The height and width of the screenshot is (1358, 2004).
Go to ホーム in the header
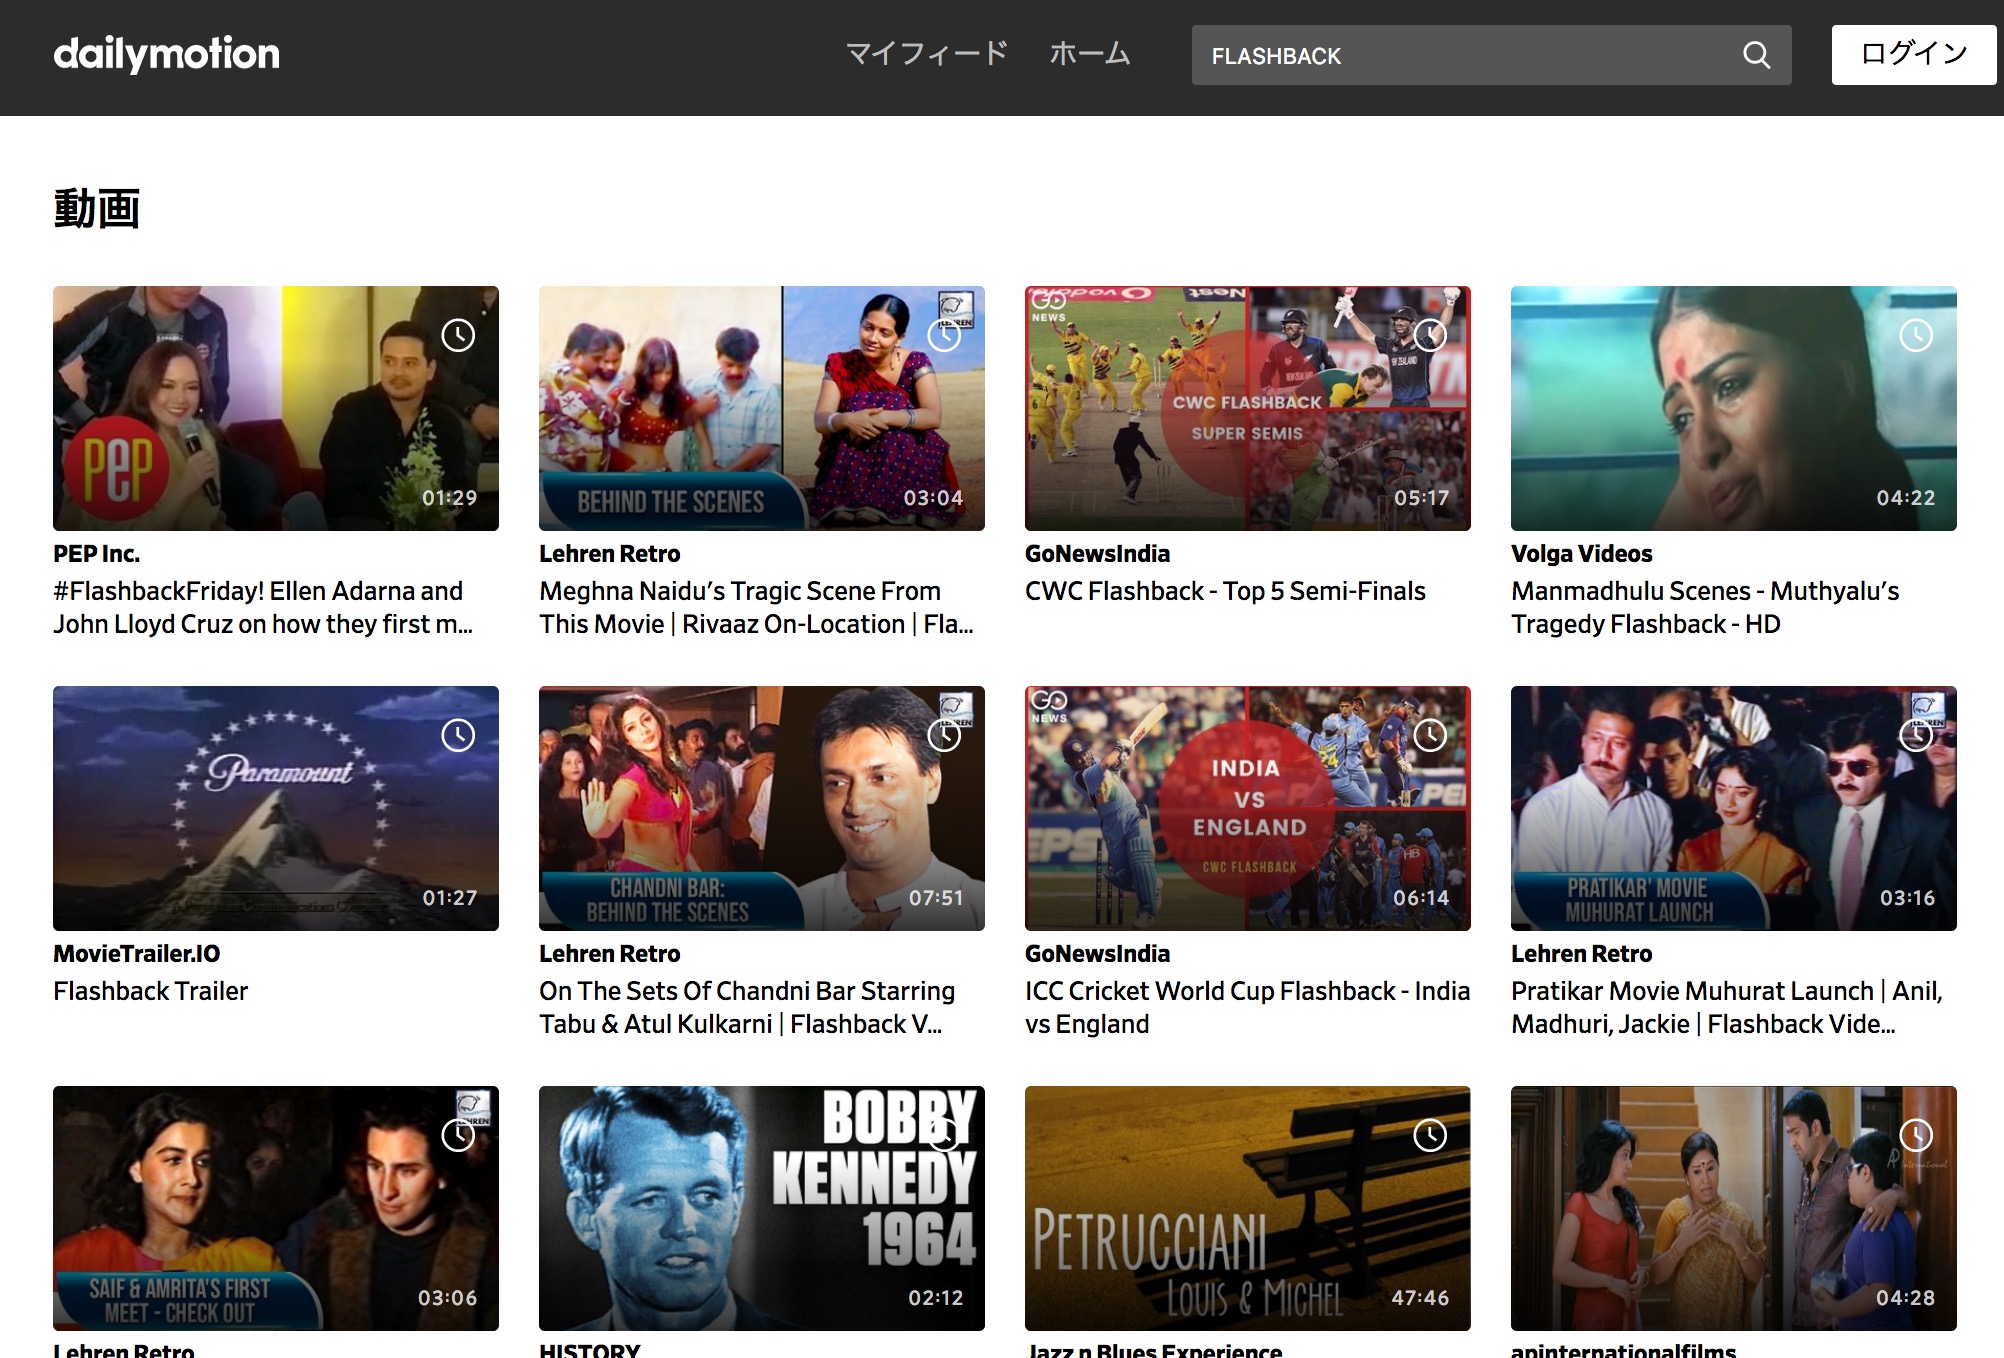(1090, 53)
